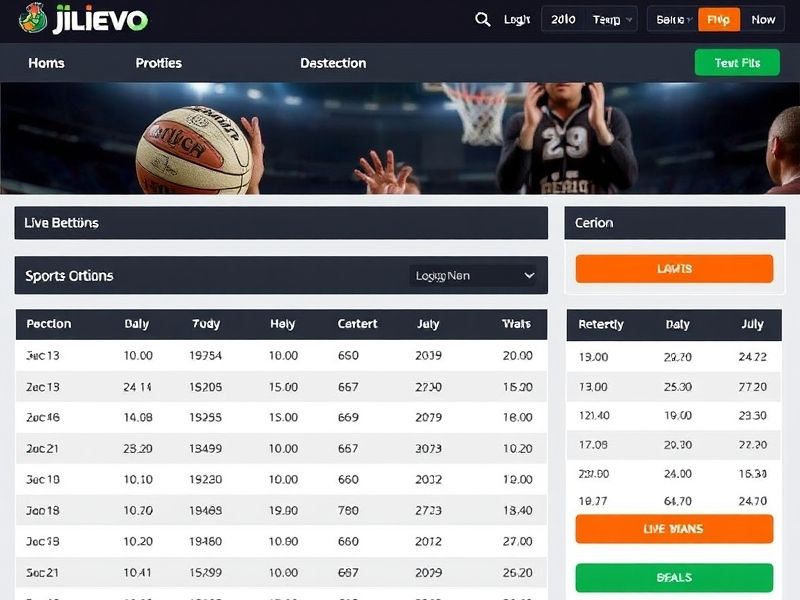Select the 26.20 cell in table
Image resolution: width=800 pixels, height=600 pixels.
[517, 572]
